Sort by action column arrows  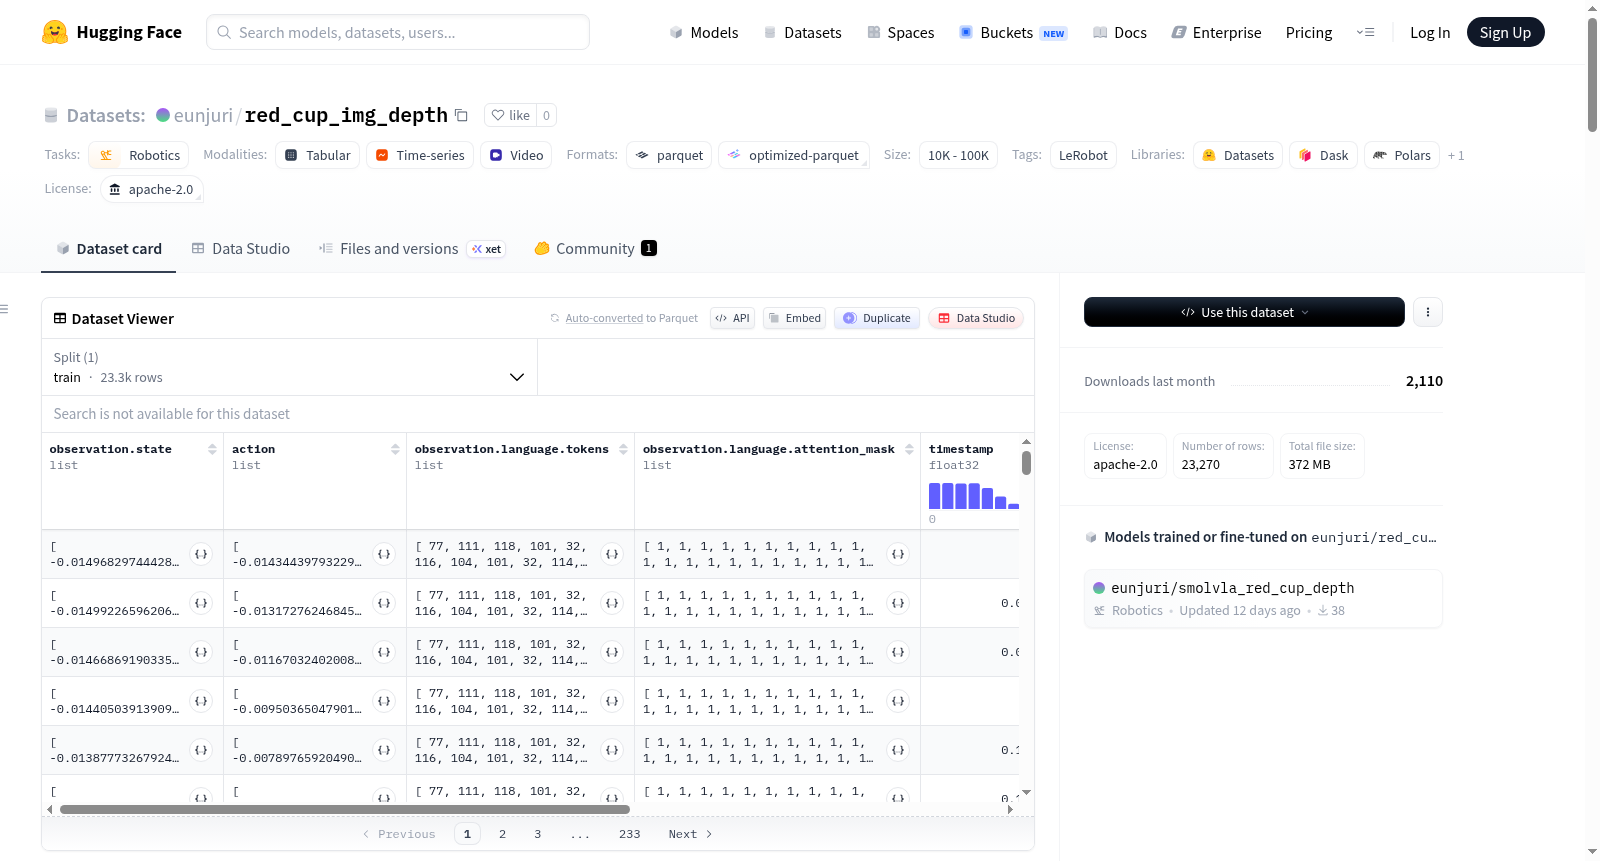395,449
